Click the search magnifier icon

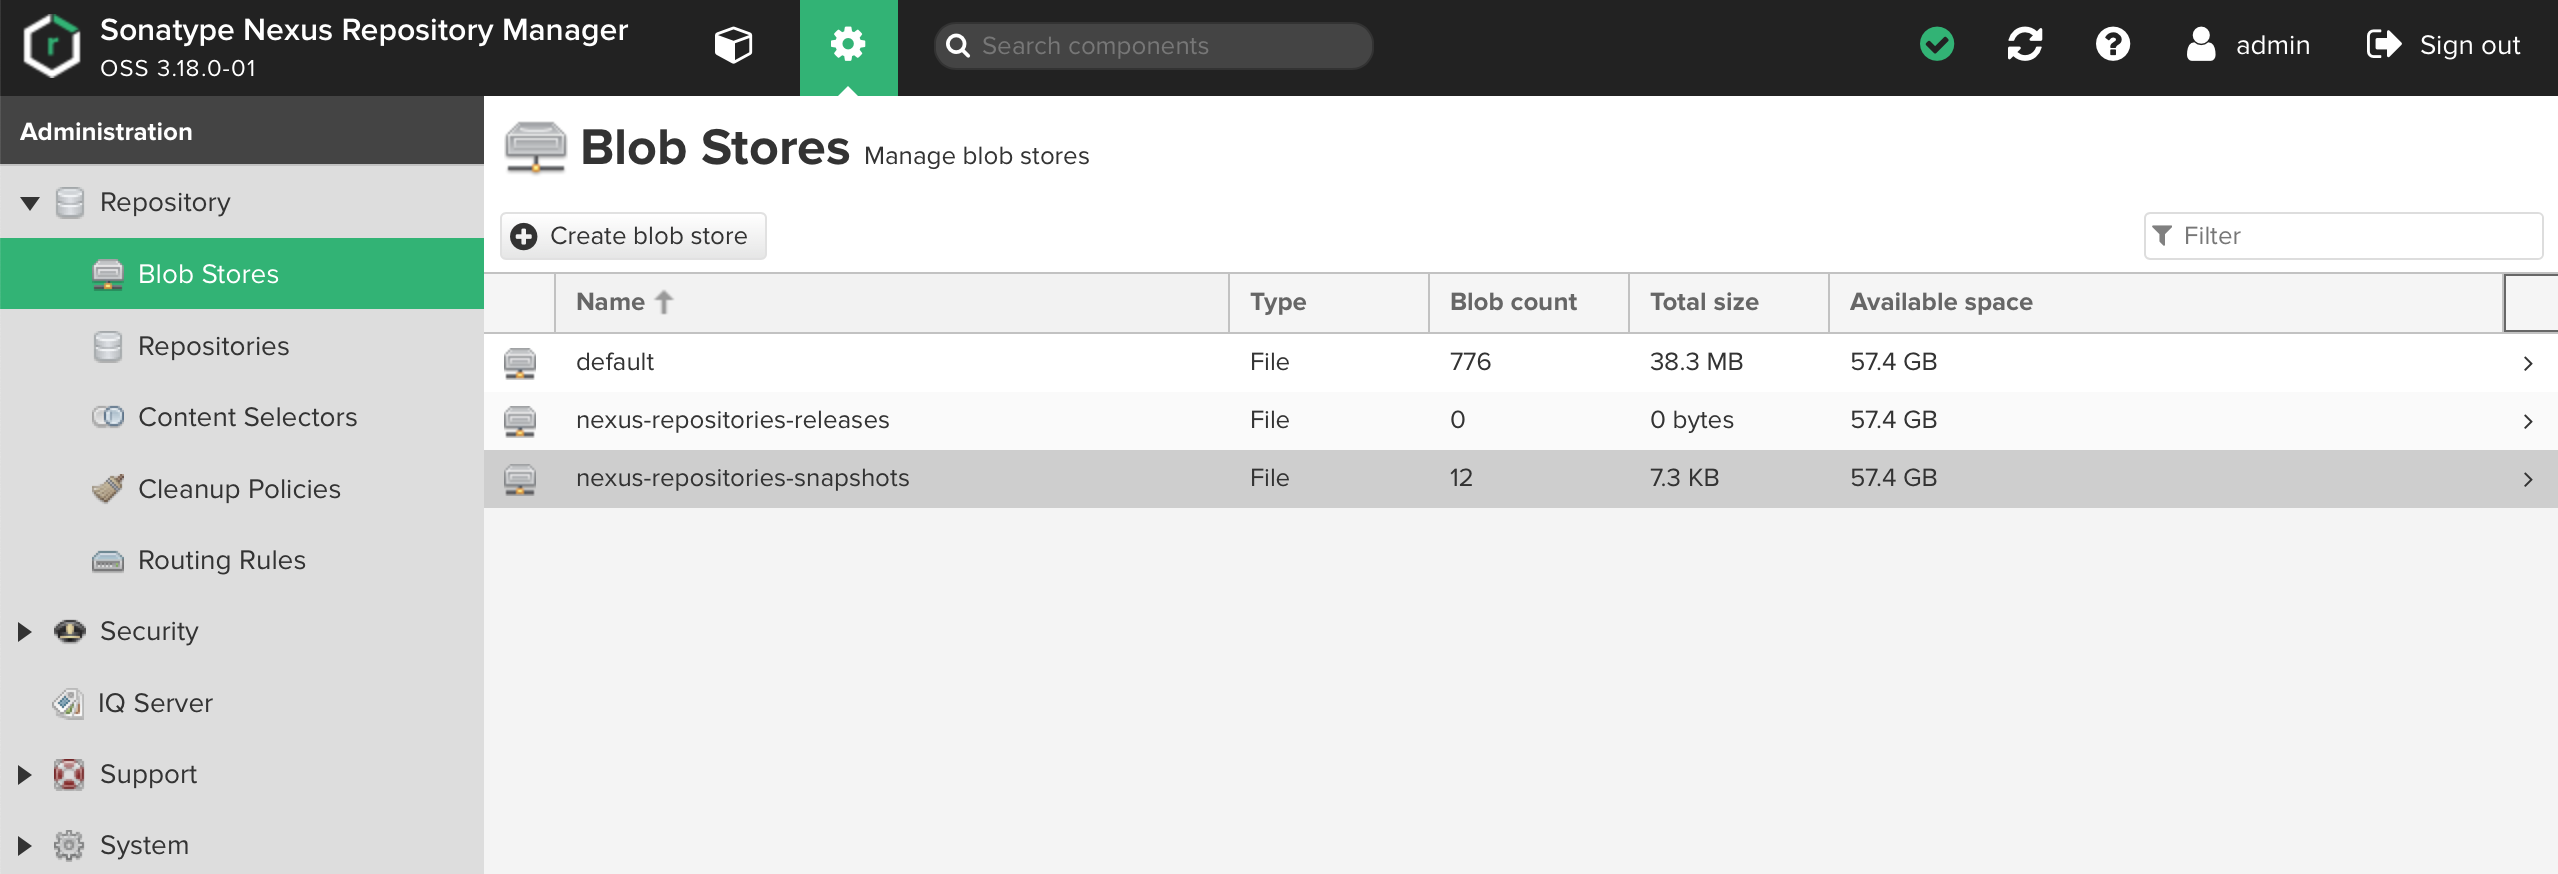click(958, 46)
